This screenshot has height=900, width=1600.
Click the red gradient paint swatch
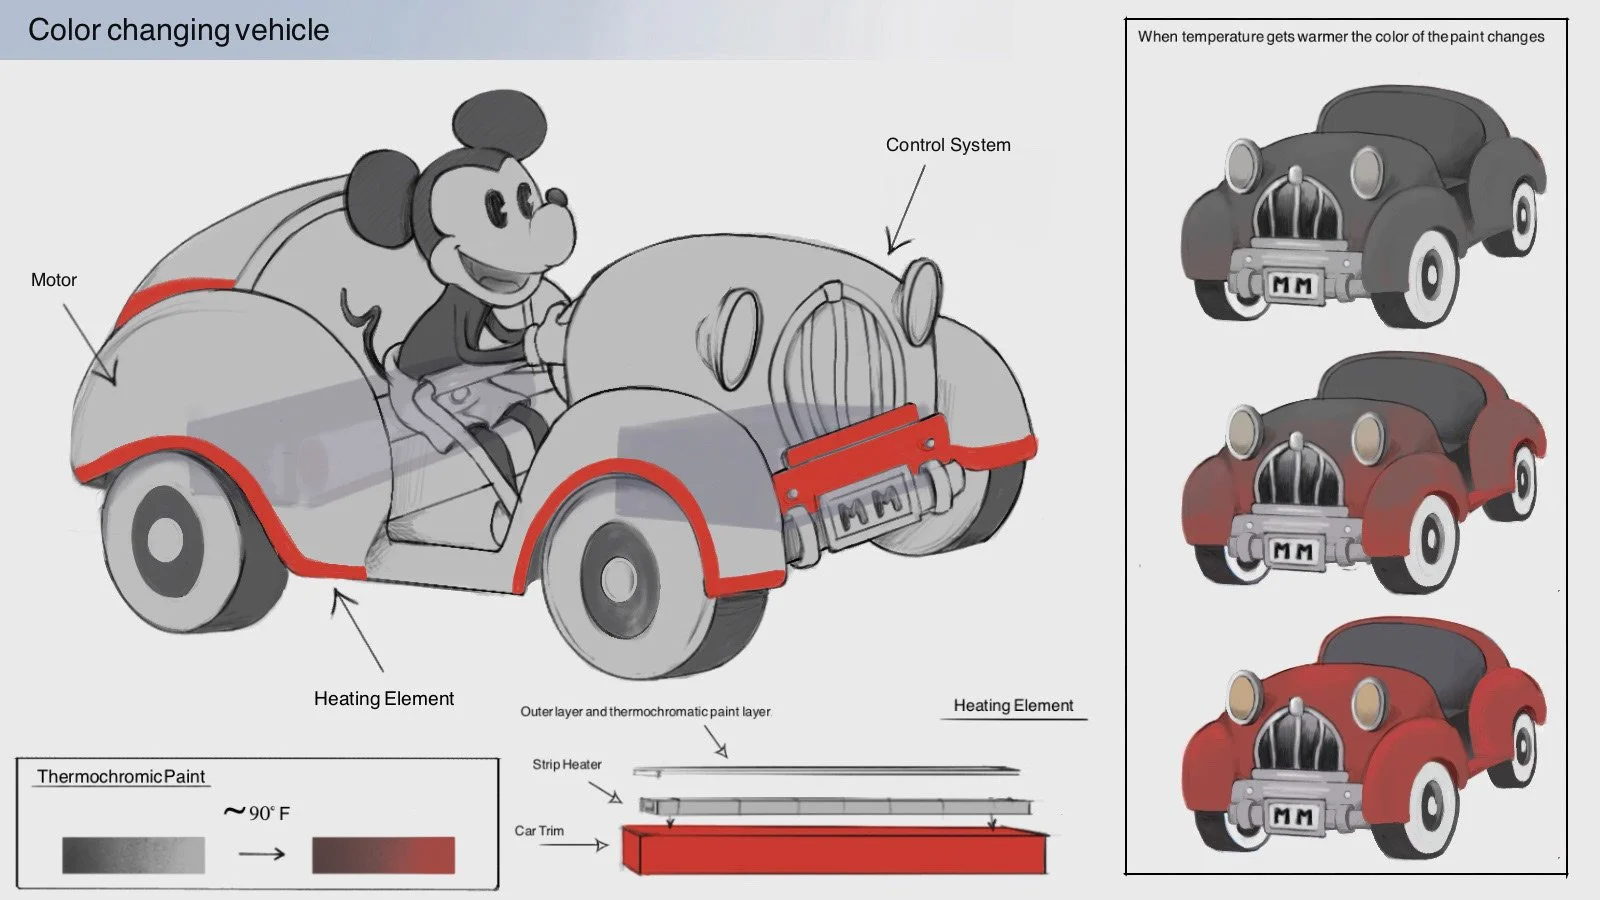tap(383, 855)
